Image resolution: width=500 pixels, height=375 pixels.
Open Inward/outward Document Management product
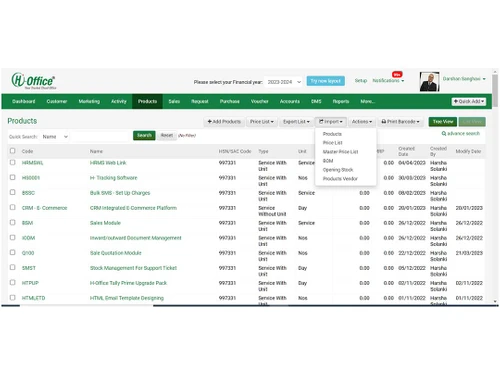coord(136,238)
